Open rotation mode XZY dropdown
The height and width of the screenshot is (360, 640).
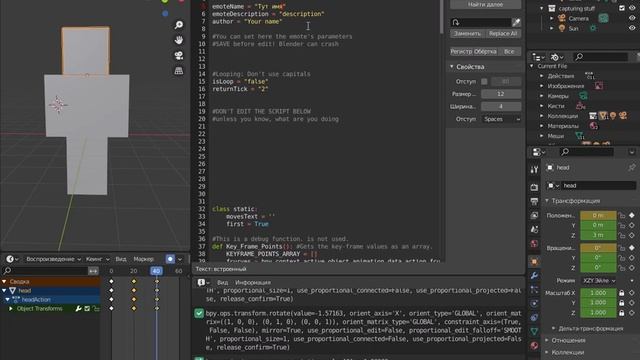click(598, 280)
